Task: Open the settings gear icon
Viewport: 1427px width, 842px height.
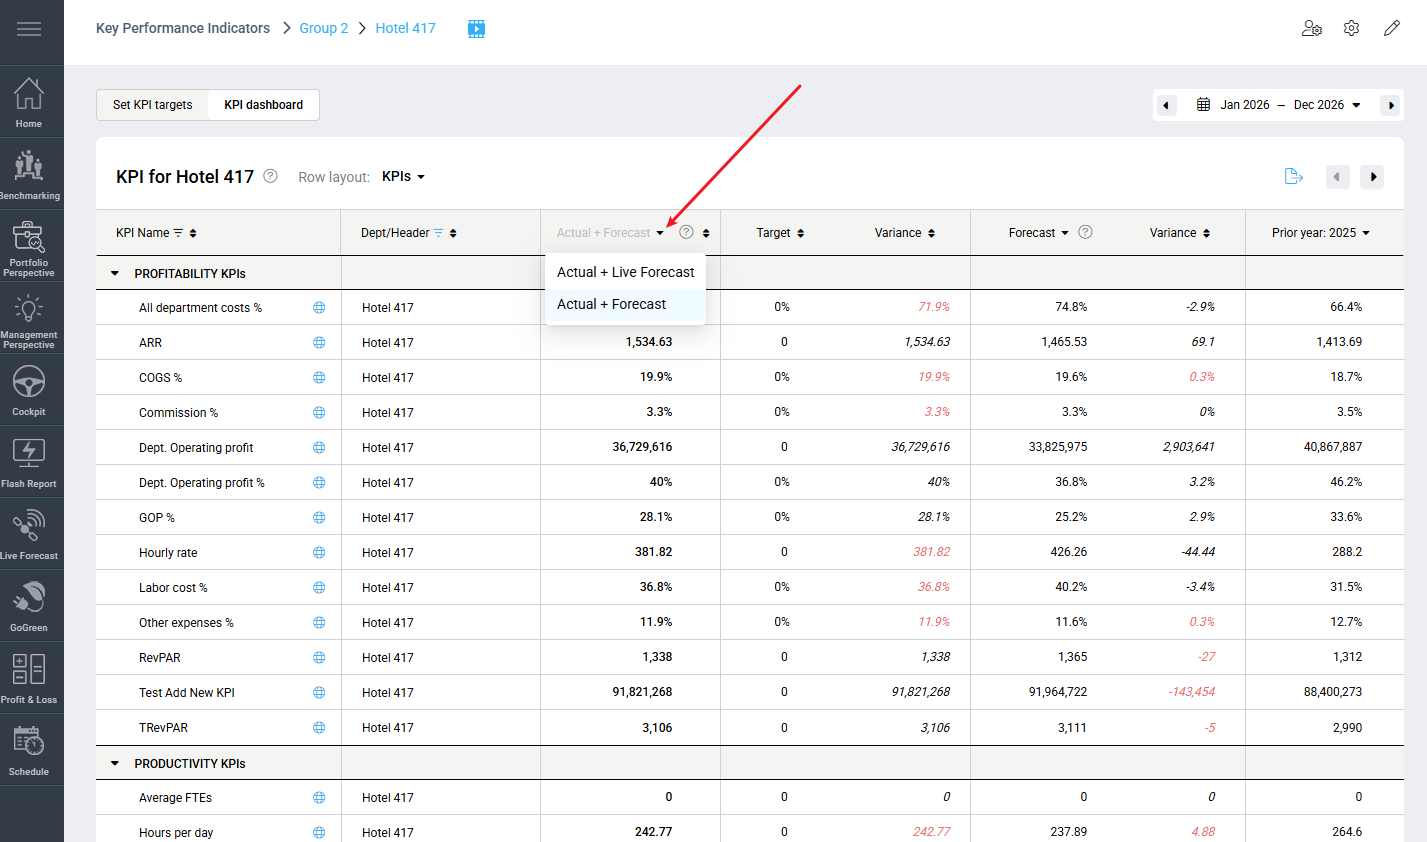Action: [x=1351, y=28]
